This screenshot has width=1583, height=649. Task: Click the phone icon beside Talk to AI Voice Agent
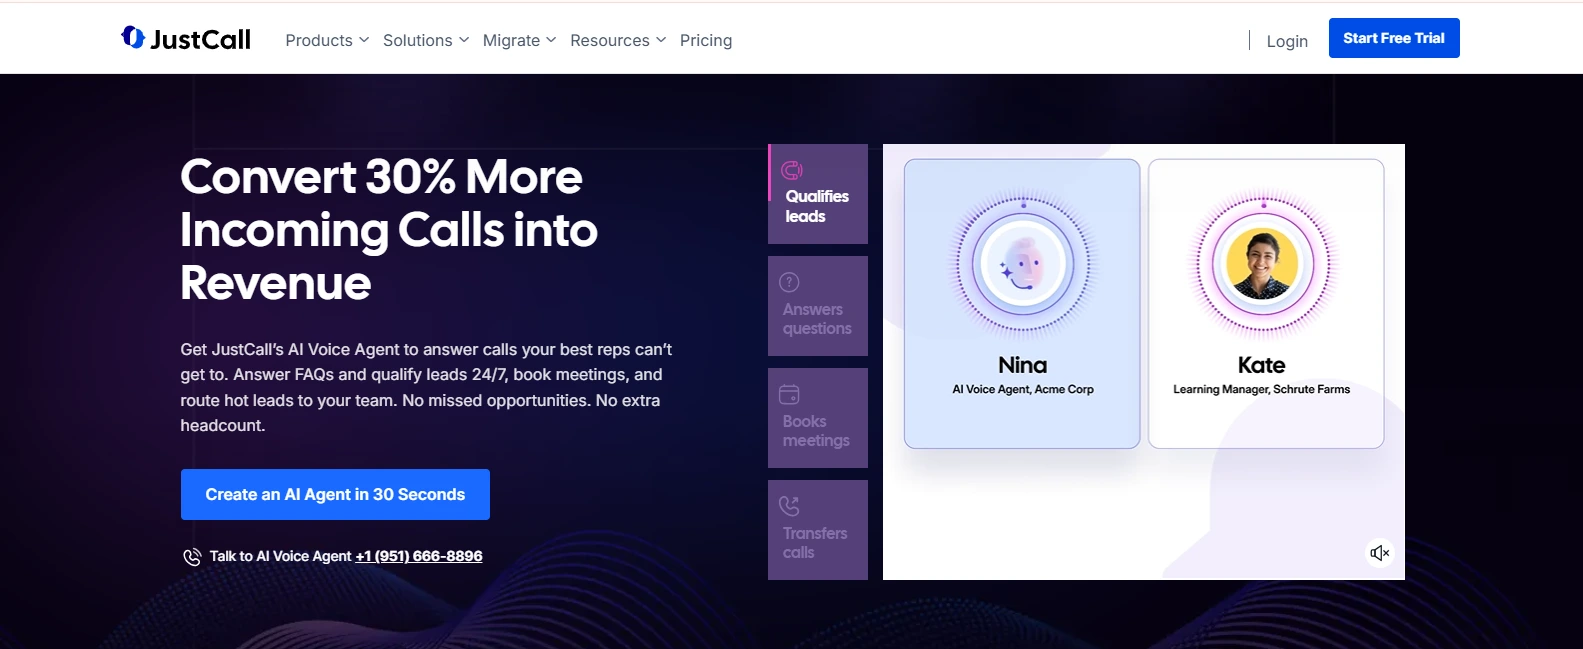click(x=192, y=557)
